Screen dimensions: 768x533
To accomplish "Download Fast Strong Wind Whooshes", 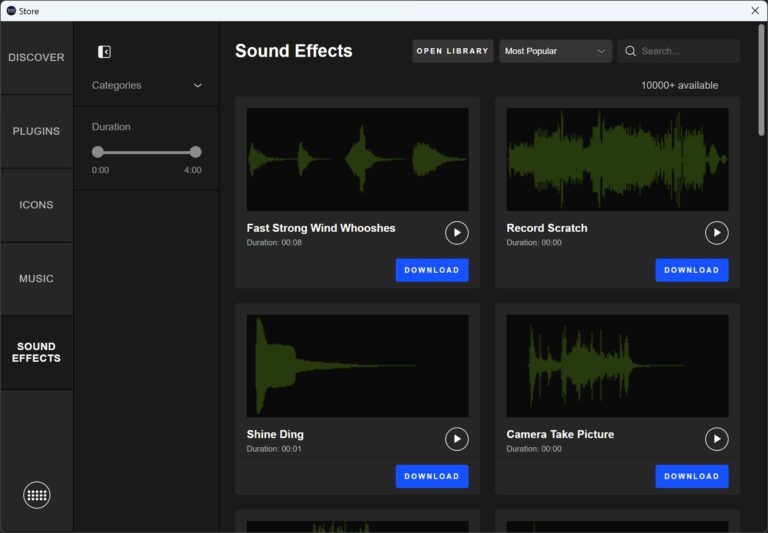I will tap(432, 270).
